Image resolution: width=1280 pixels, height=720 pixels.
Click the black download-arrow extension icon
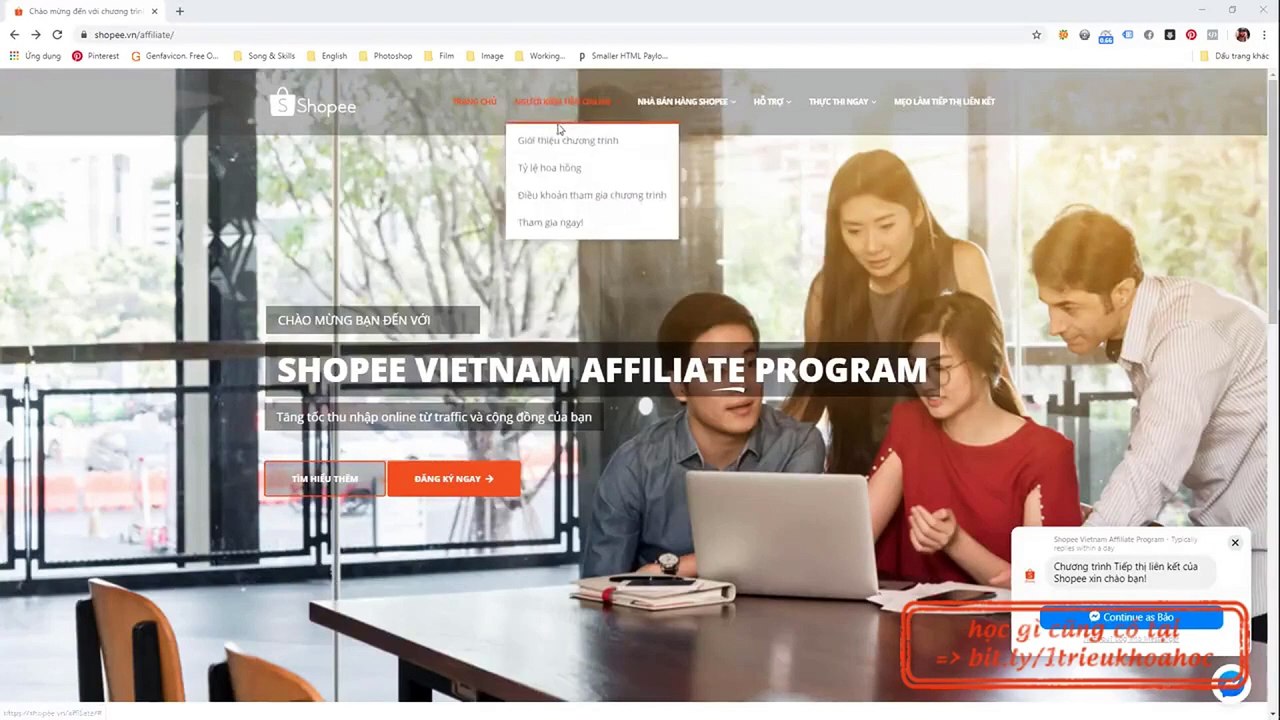pyautogui.click(x=1170, y=35)
